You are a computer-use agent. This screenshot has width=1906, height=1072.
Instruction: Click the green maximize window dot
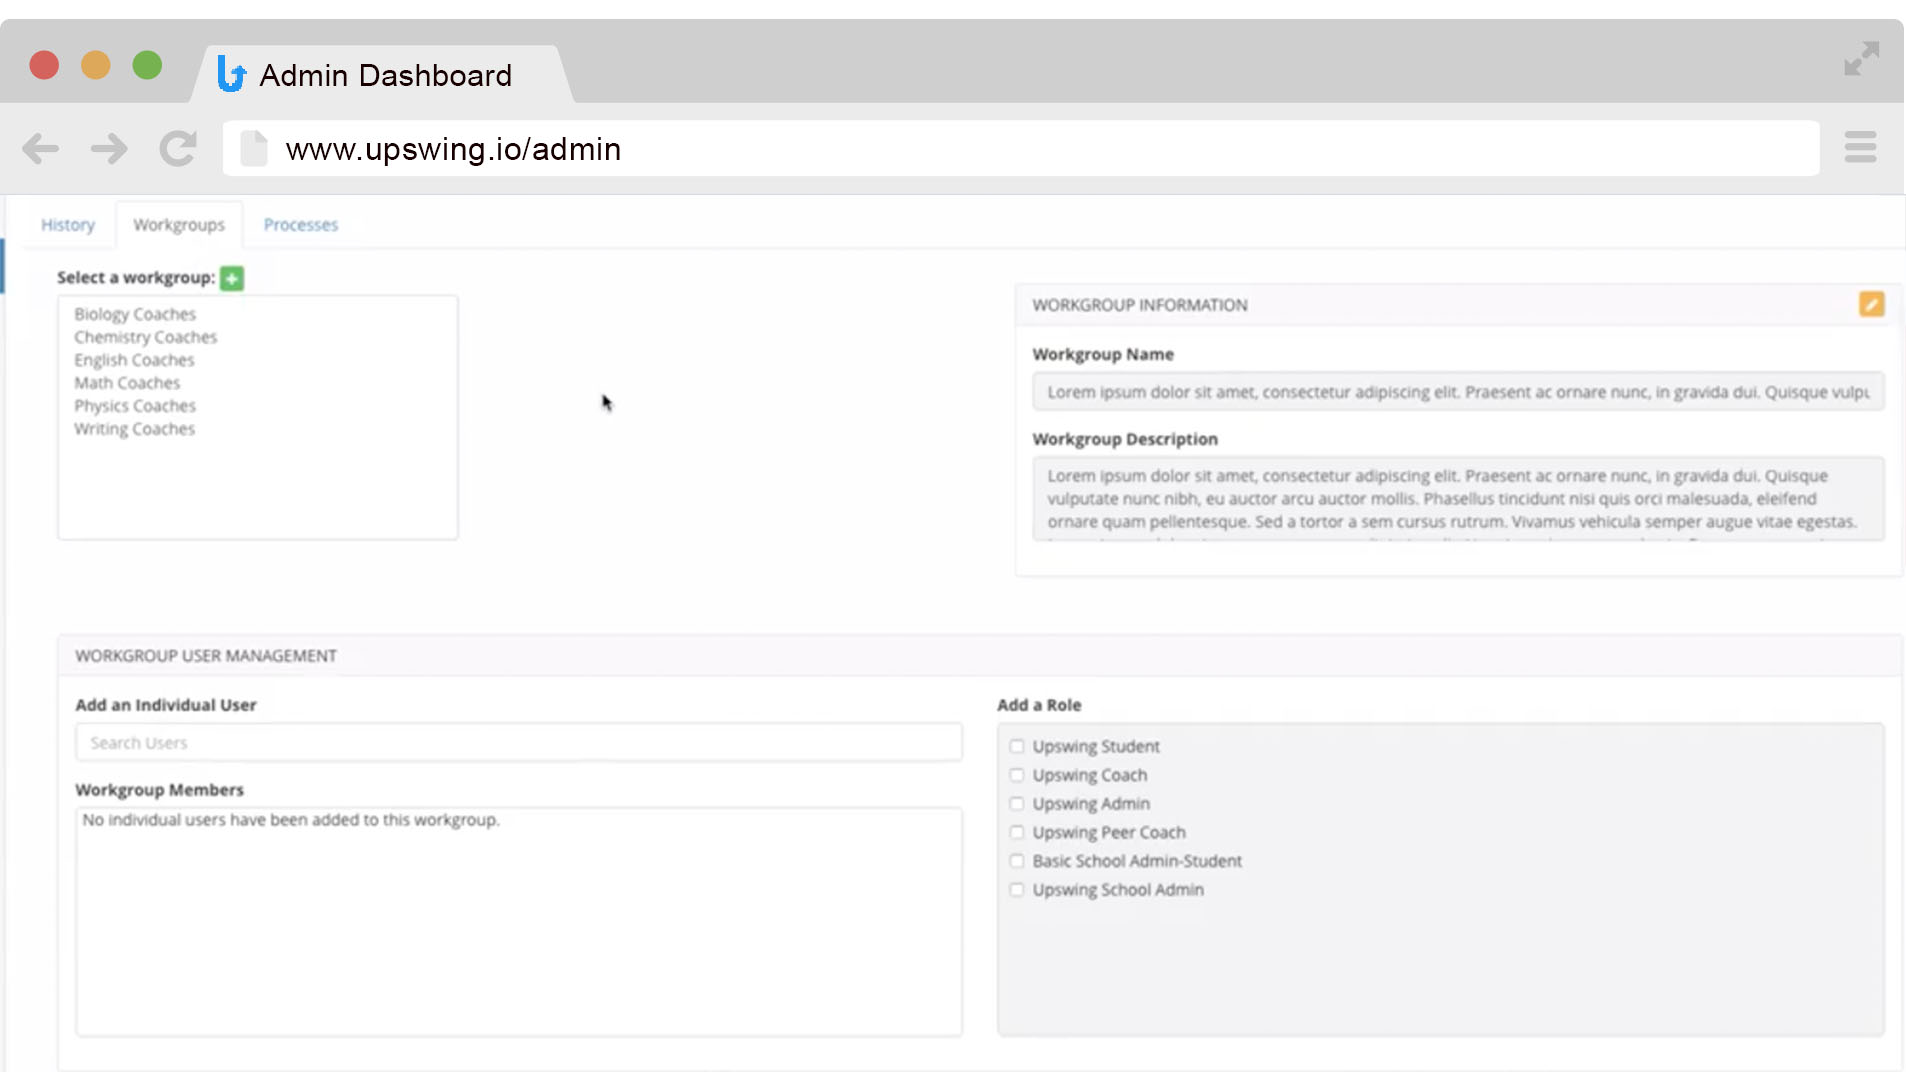tap(147, 65)
